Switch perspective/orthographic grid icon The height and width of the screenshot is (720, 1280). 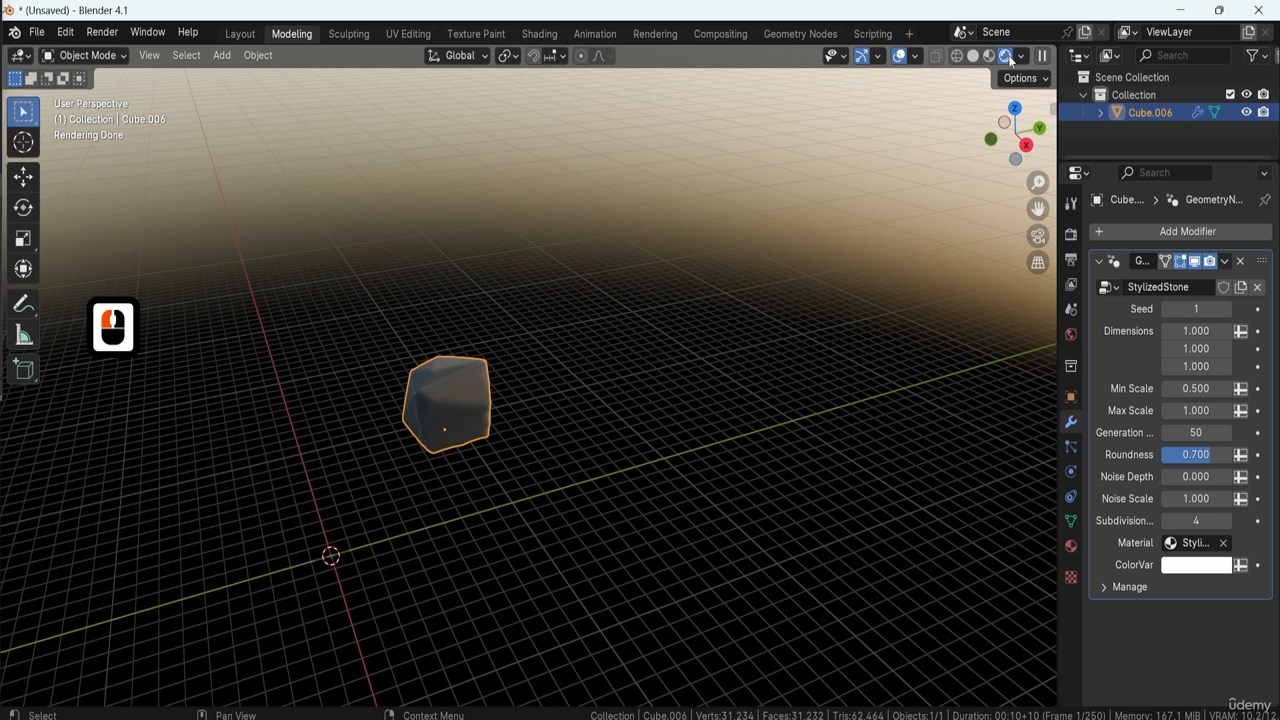tap(1038, 263)
